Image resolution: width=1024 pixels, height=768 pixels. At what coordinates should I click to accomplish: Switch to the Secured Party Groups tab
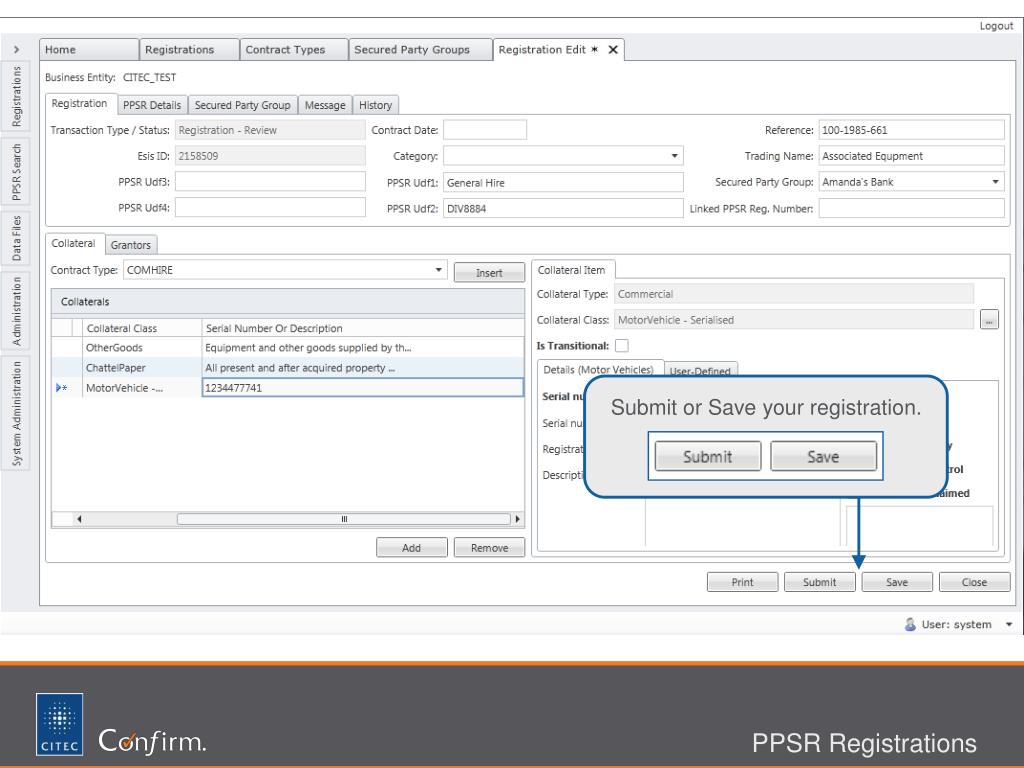421,50
